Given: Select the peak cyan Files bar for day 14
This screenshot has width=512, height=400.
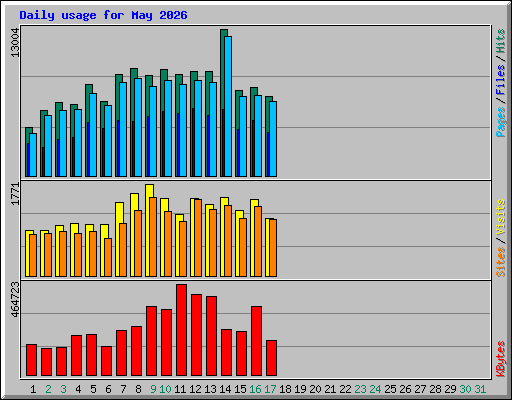Looking at the screenshot, I should (x=228, y=106).
